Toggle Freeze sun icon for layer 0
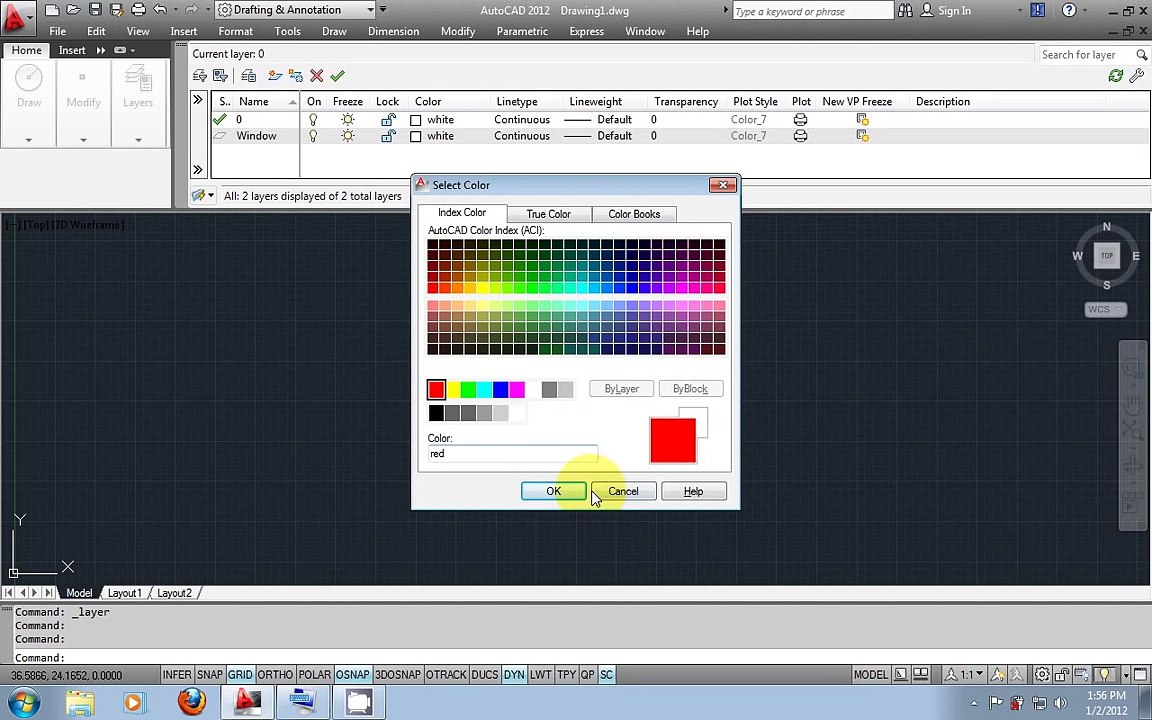The width and height of the screenshot is (1152, 720). pyautogui.click(x=348, y=120)
